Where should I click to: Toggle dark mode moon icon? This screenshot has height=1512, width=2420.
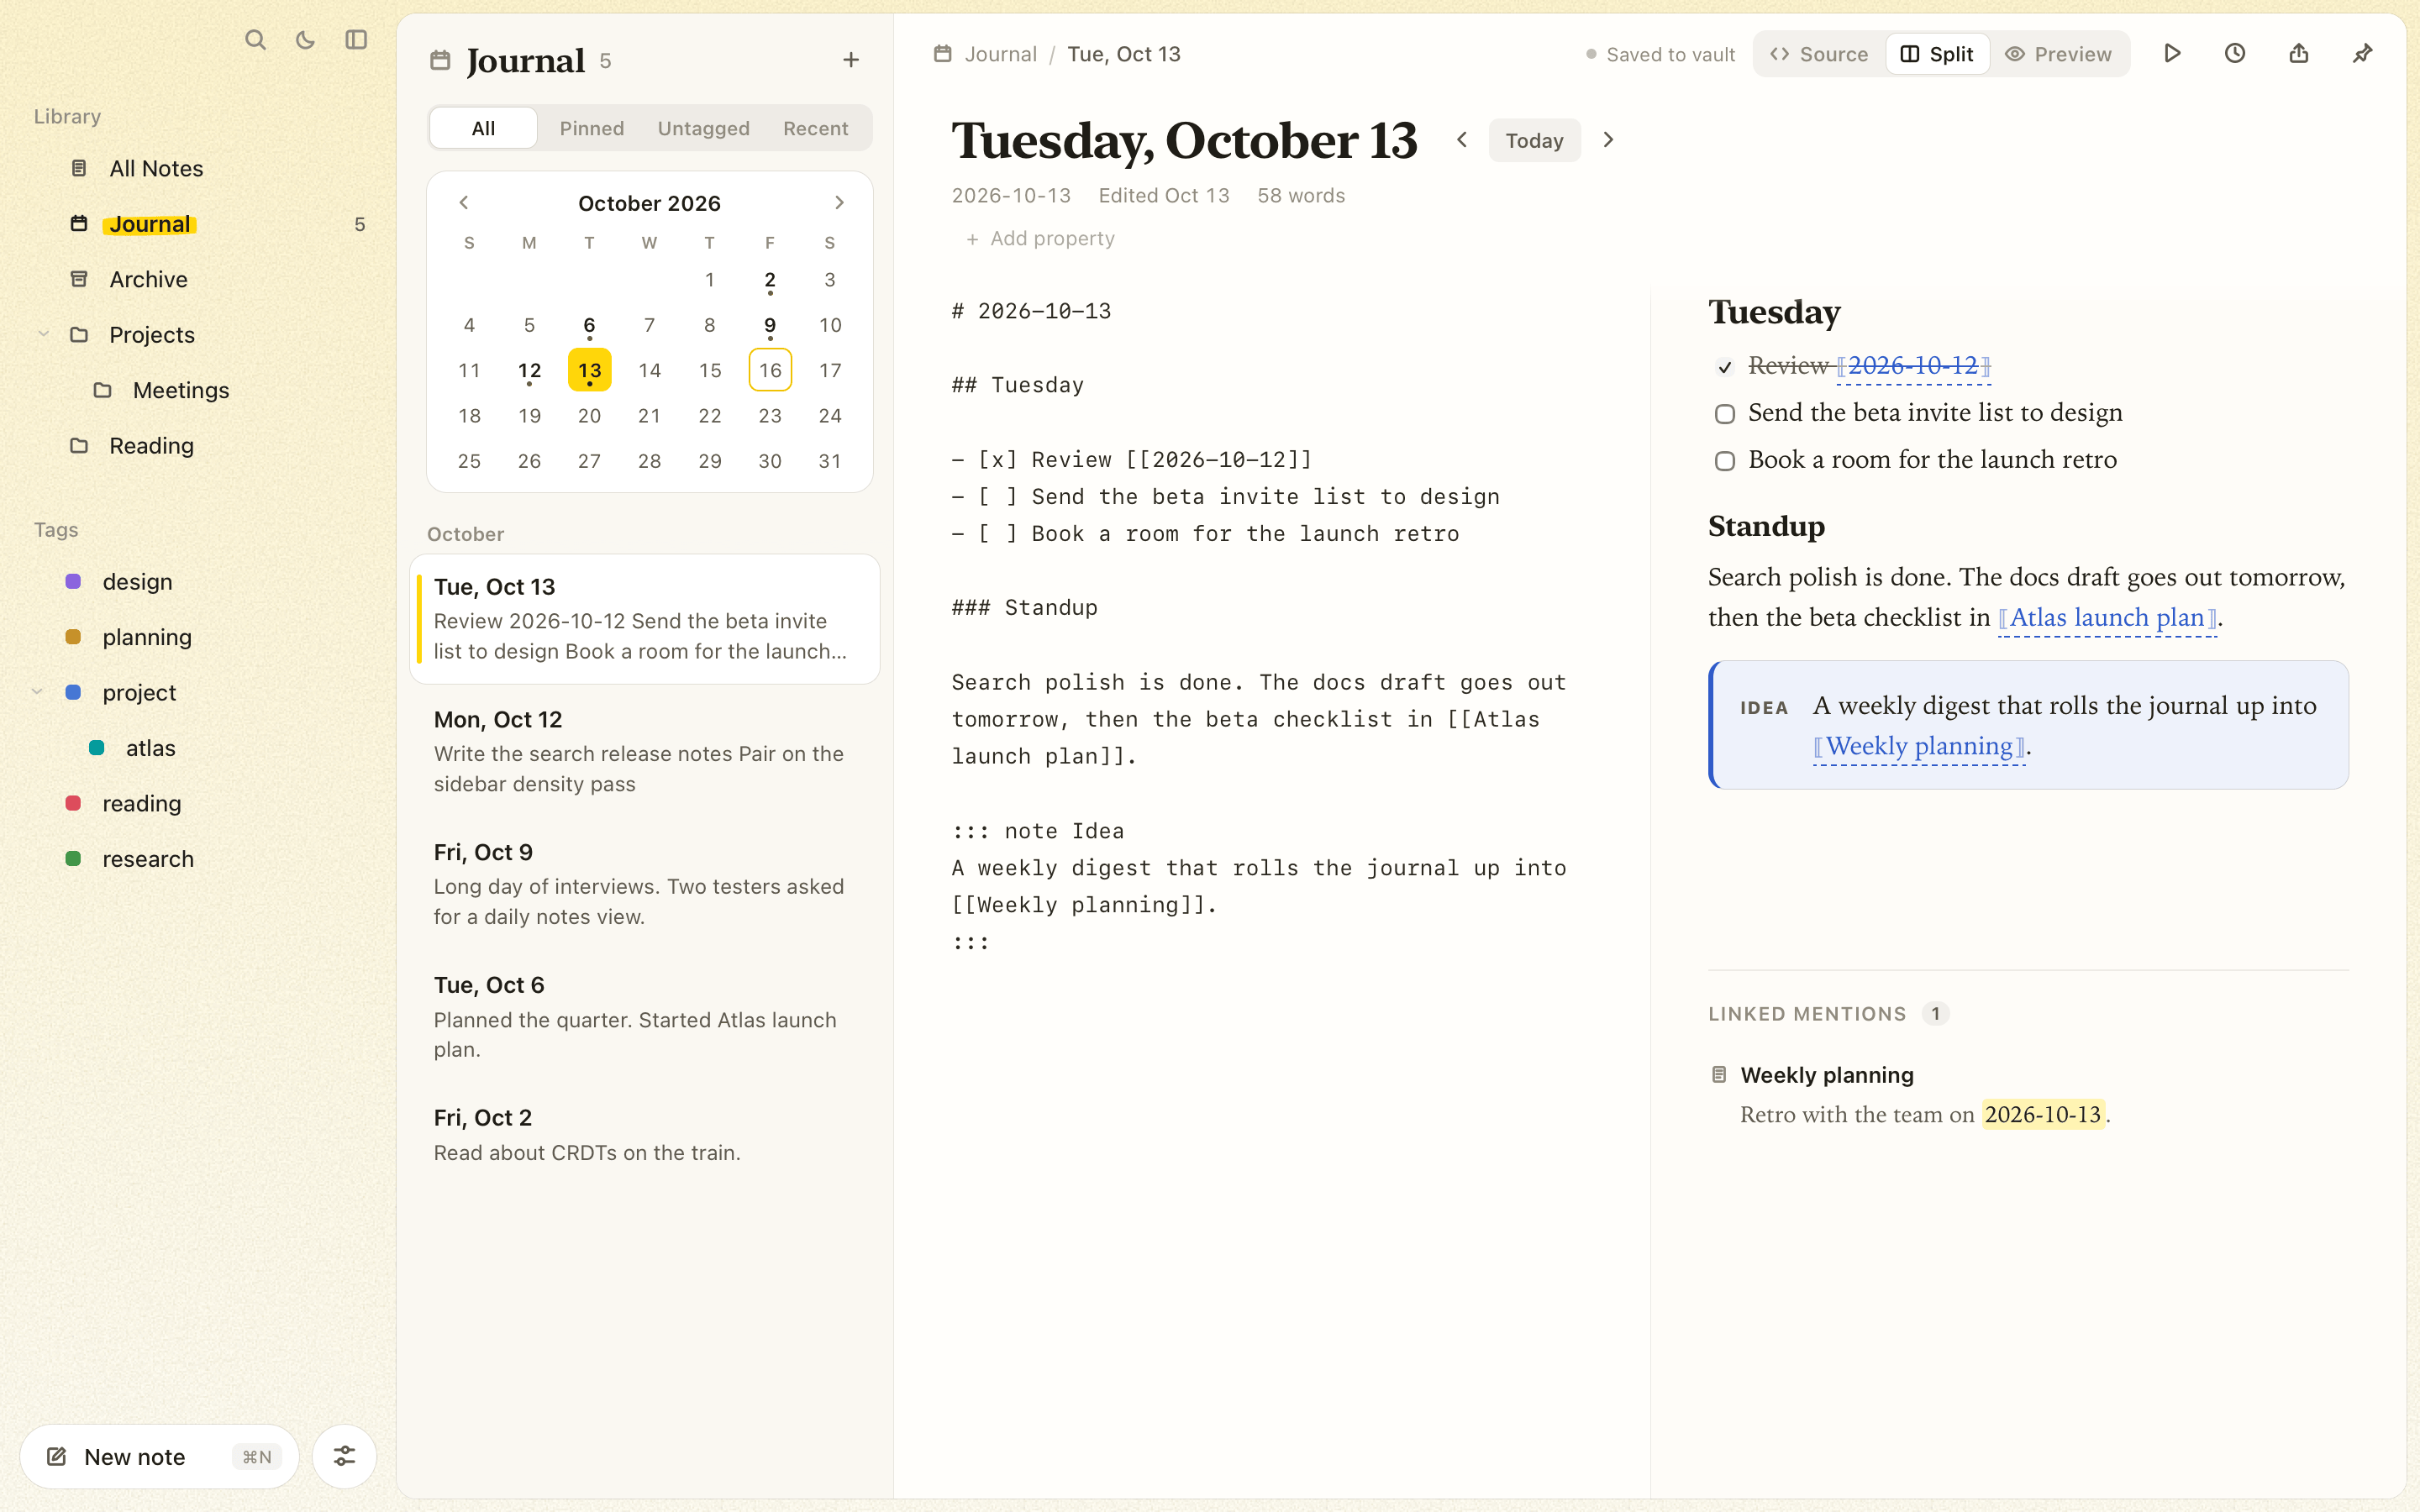tap(306, 40)
